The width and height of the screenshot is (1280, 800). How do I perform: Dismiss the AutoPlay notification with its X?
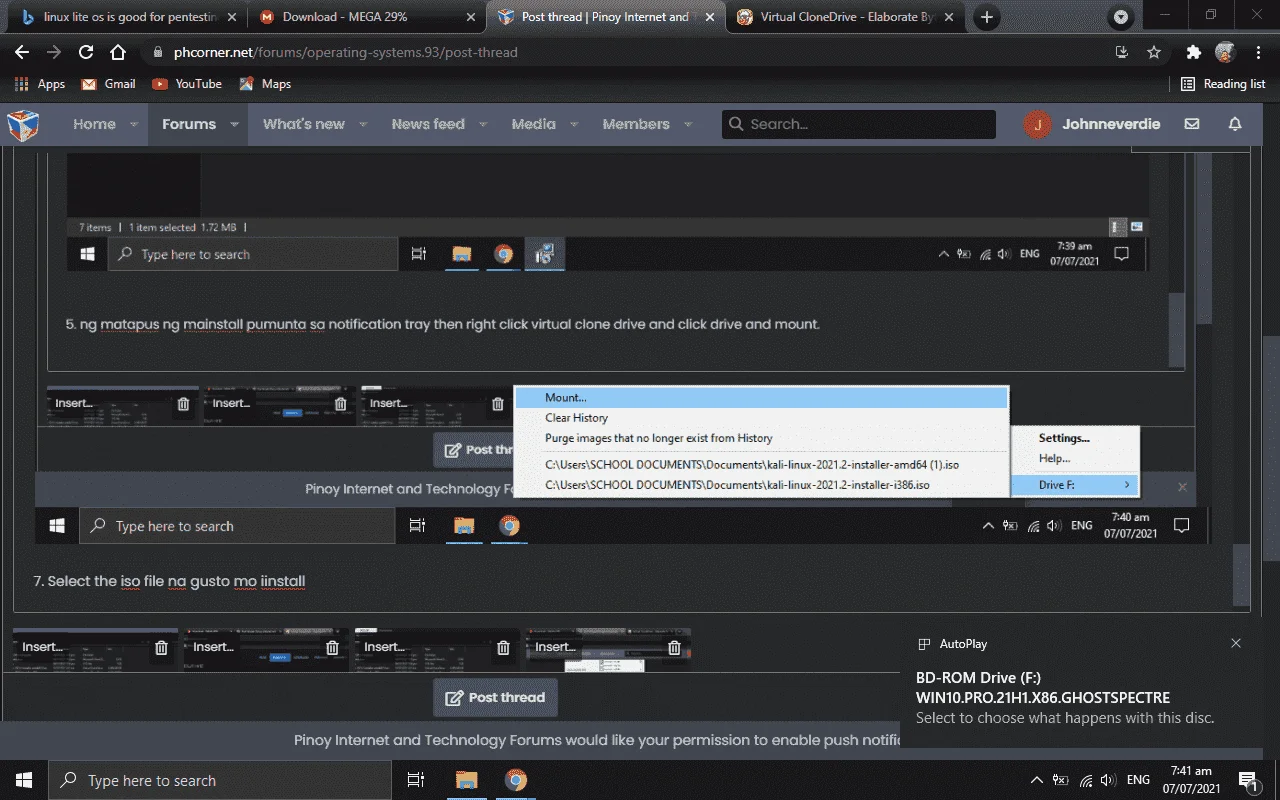click(x=1236, y=643)
